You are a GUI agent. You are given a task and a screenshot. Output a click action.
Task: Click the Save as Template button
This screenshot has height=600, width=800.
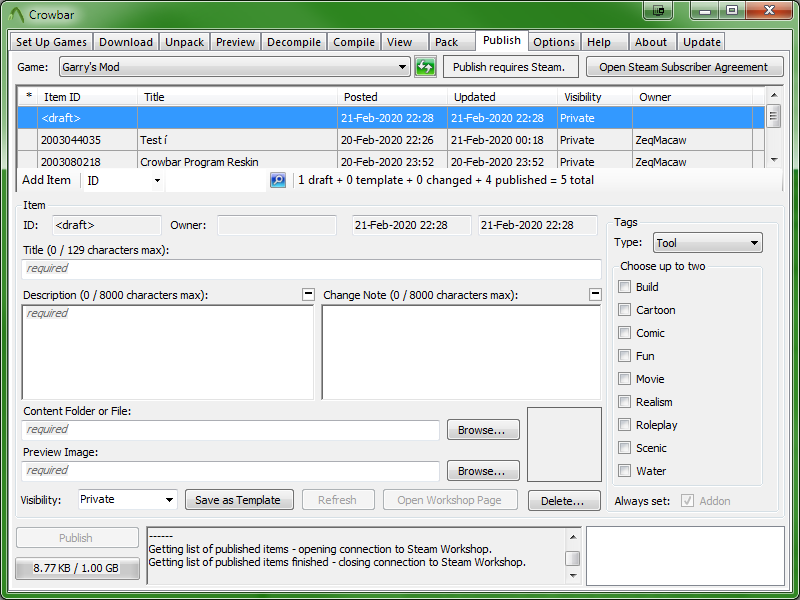click(x=239, y=500)
